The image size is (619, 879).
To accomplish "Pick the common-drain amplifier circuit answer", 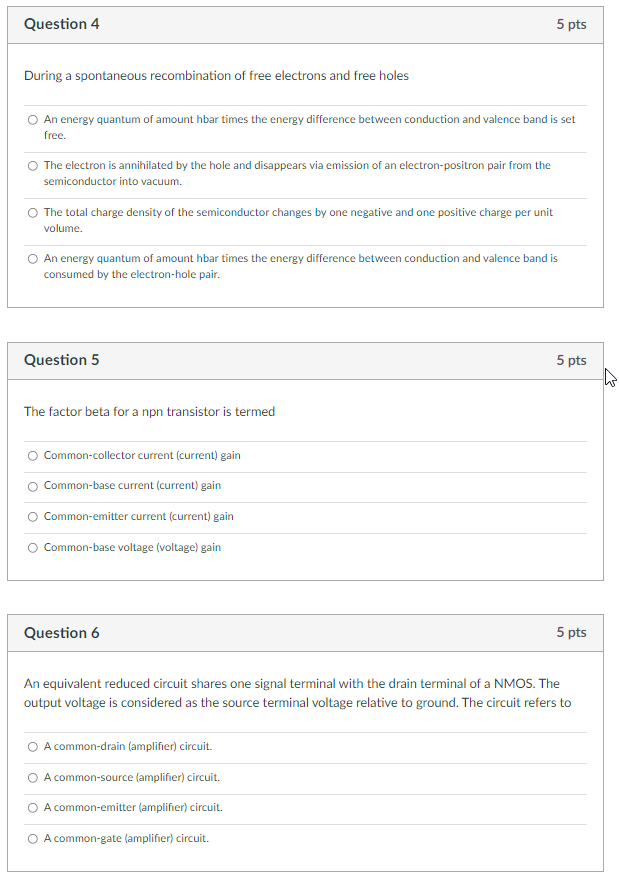I will coord(32,746).
